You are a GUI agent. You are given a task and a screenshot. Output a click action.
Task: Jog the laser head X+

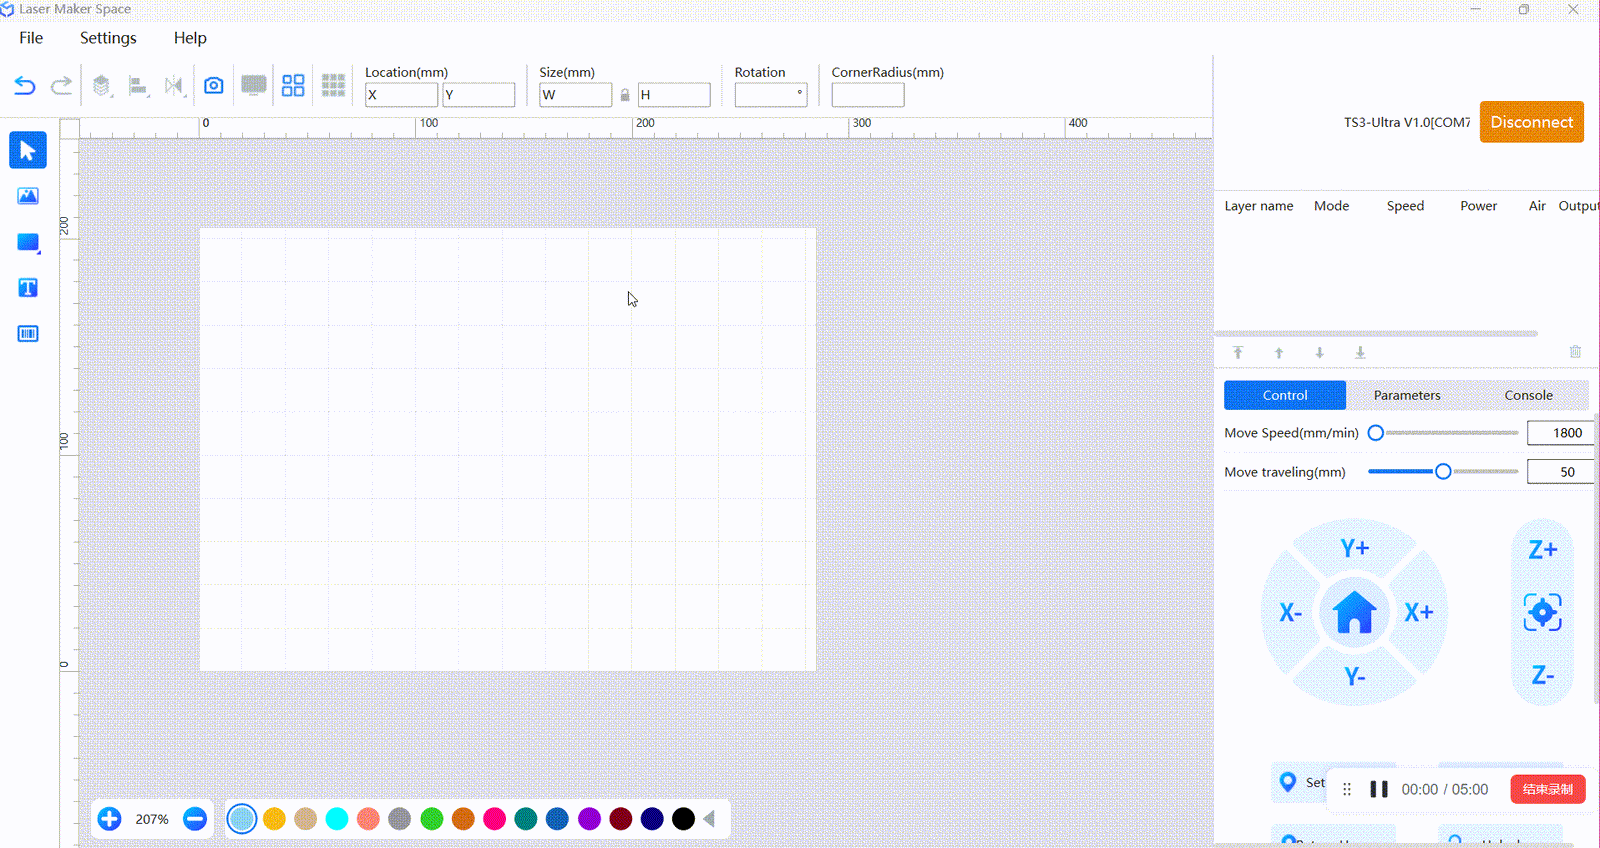[x=1419, y=612]
